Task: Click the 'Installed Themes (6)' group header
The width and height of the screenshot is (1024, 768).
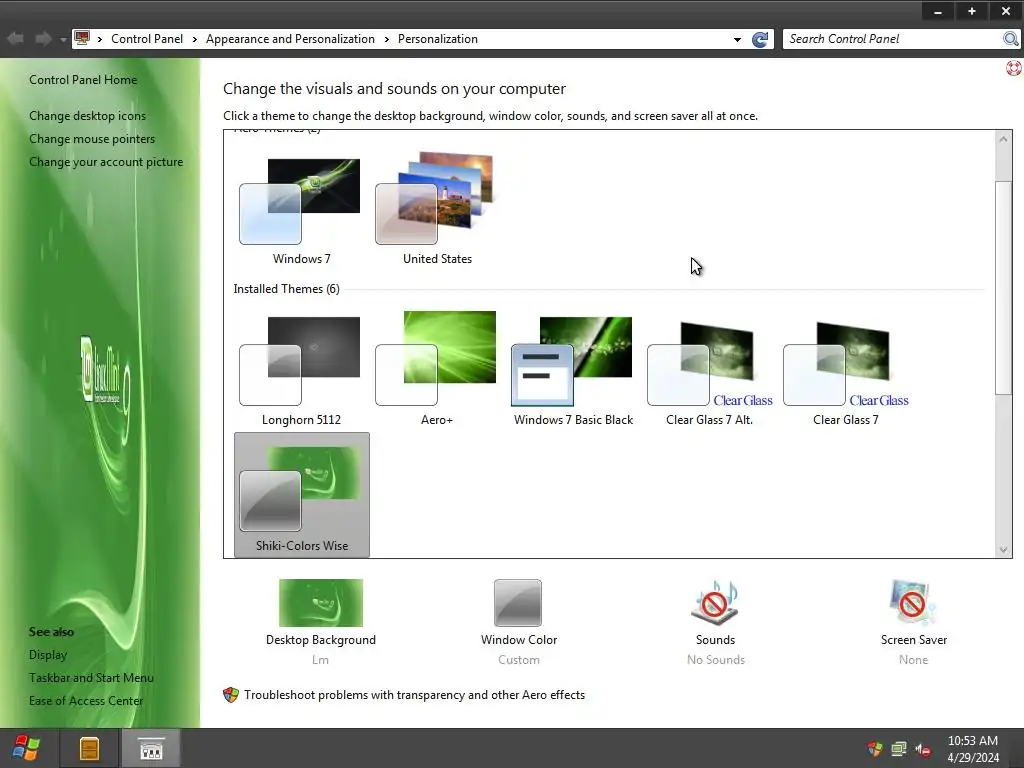Action: point(286,289)
